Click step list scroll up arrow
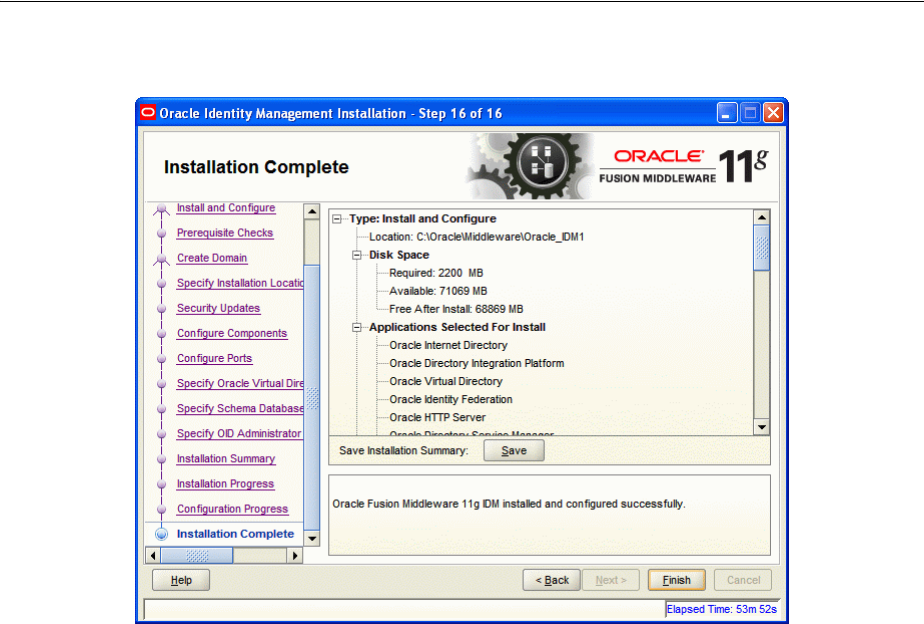 (312, 211)
